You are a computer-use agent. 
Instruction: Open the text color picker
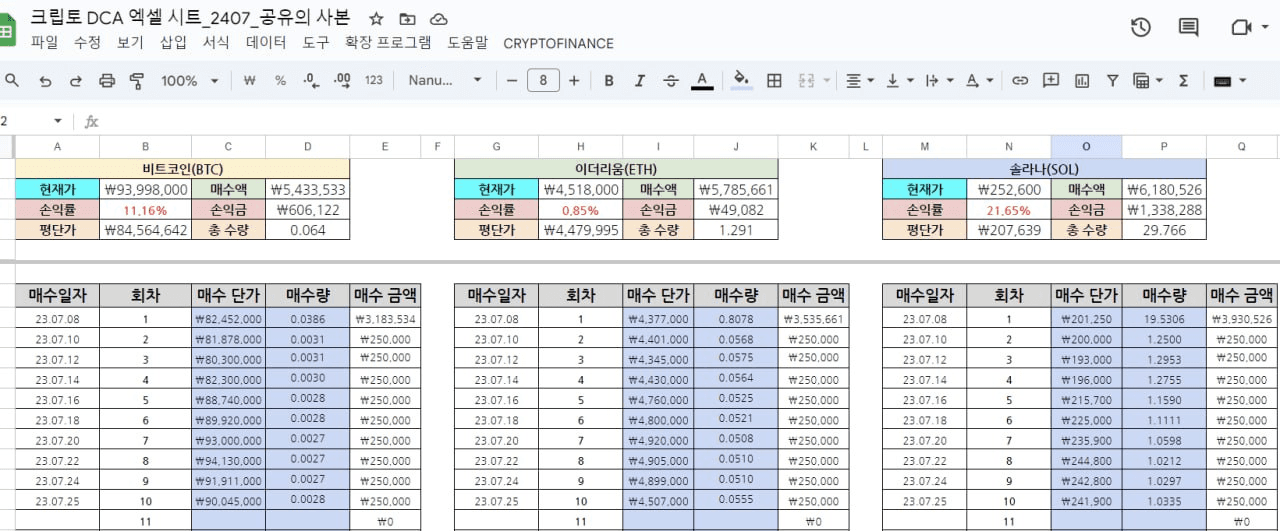click(x=702, y=81)
